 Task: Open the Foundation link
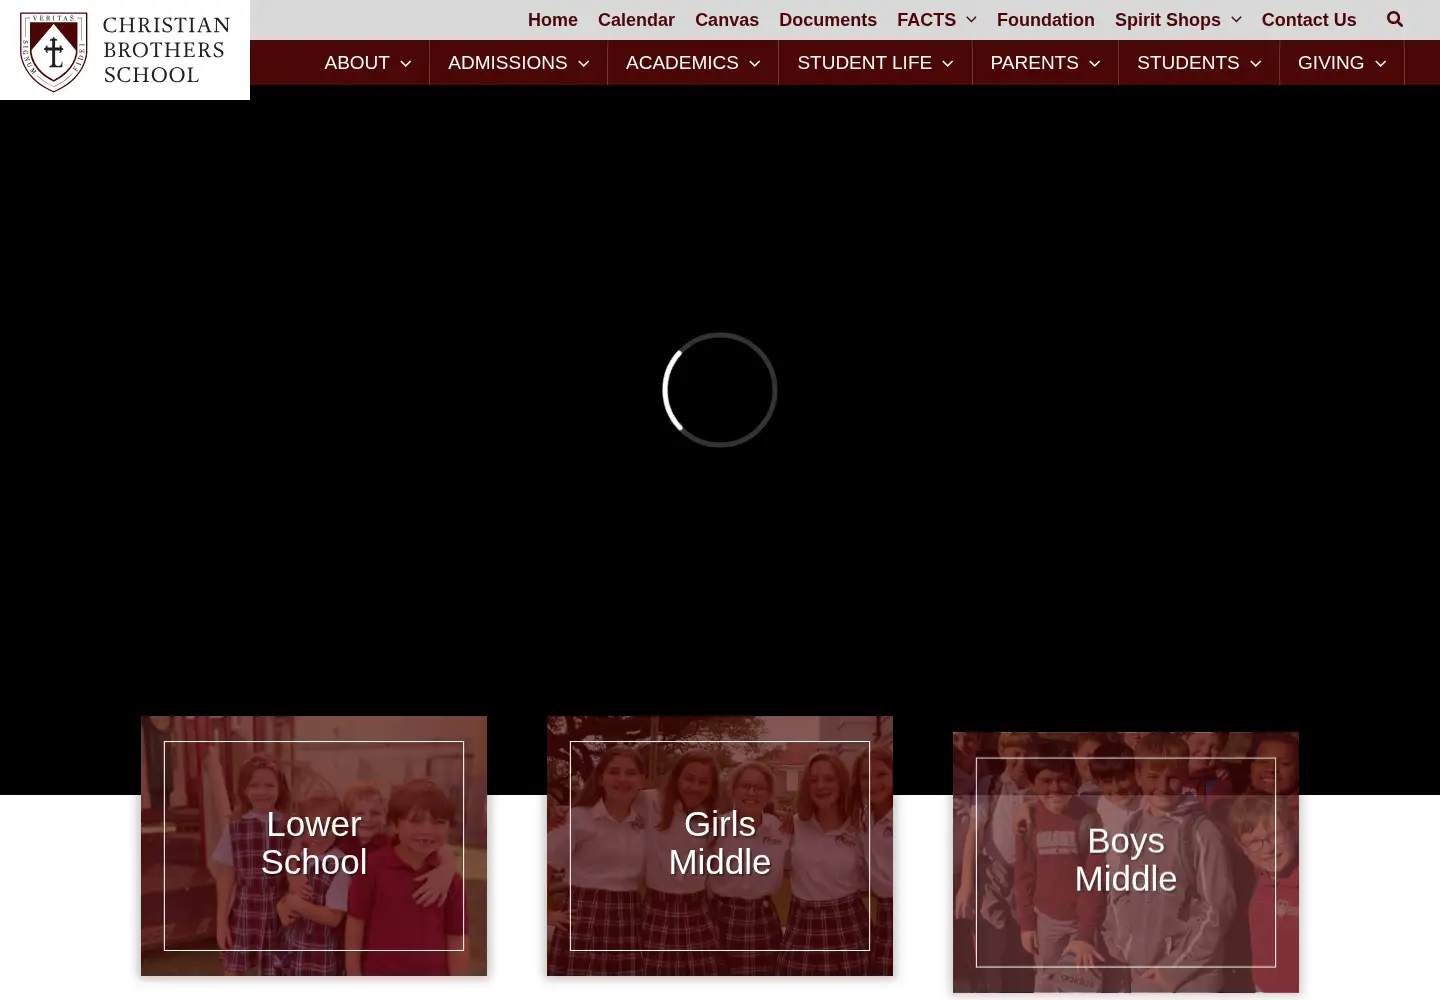1046,20
